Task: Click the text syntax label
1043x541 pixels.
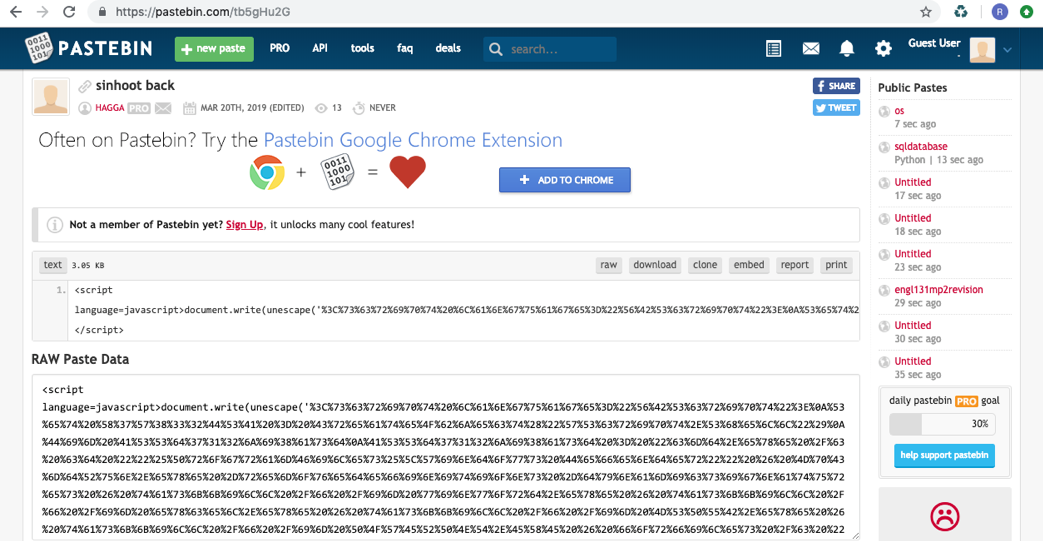Action: tap(53, 265)
